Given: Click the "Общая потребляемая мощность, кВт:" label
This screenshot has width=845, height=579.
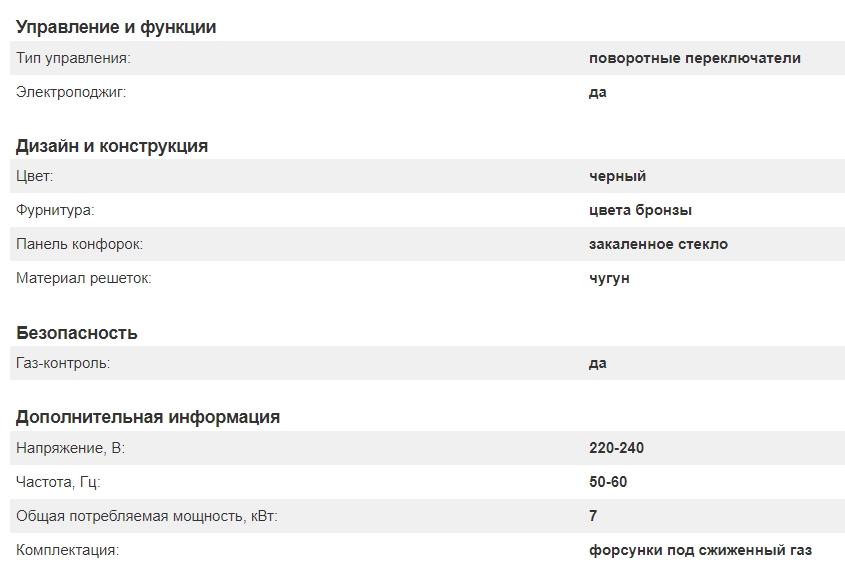Looking at the screenshot, I should tap(147, 516).
